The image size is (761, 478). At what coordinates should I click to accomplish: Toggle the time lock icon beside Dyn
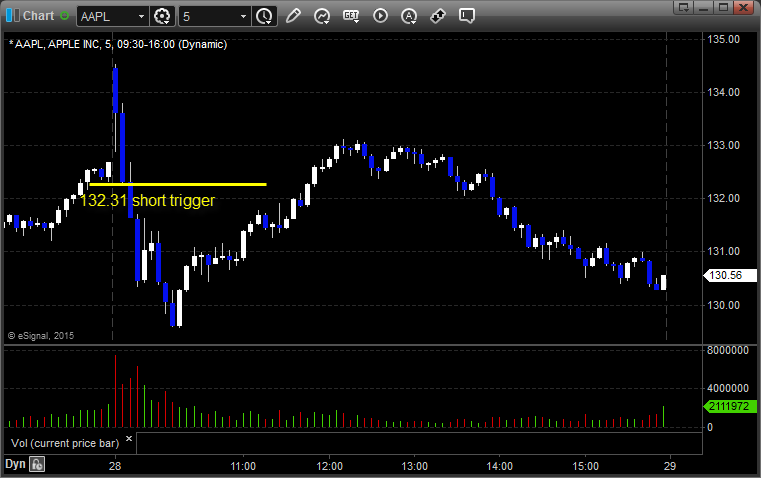pos(37,464)
